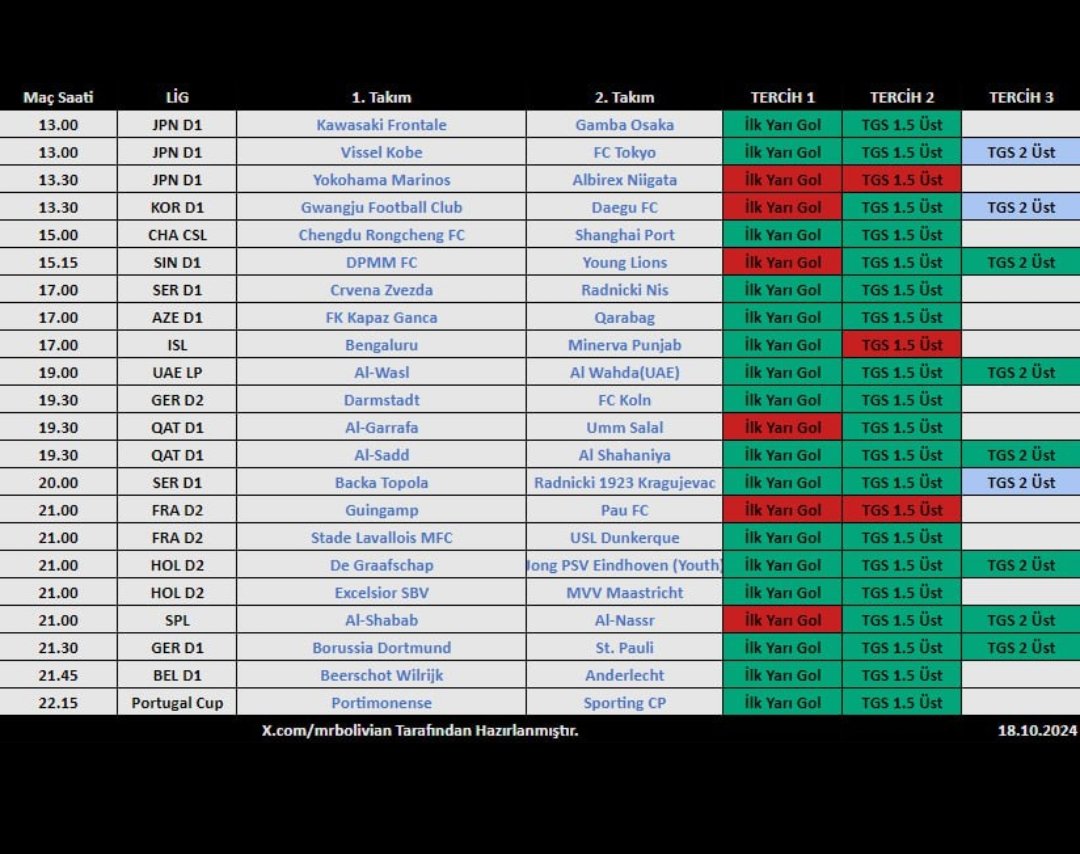Screen dimensions: 1080x854
Task: Select Yokohama Marinos team name
Action: tap(381, 180)
